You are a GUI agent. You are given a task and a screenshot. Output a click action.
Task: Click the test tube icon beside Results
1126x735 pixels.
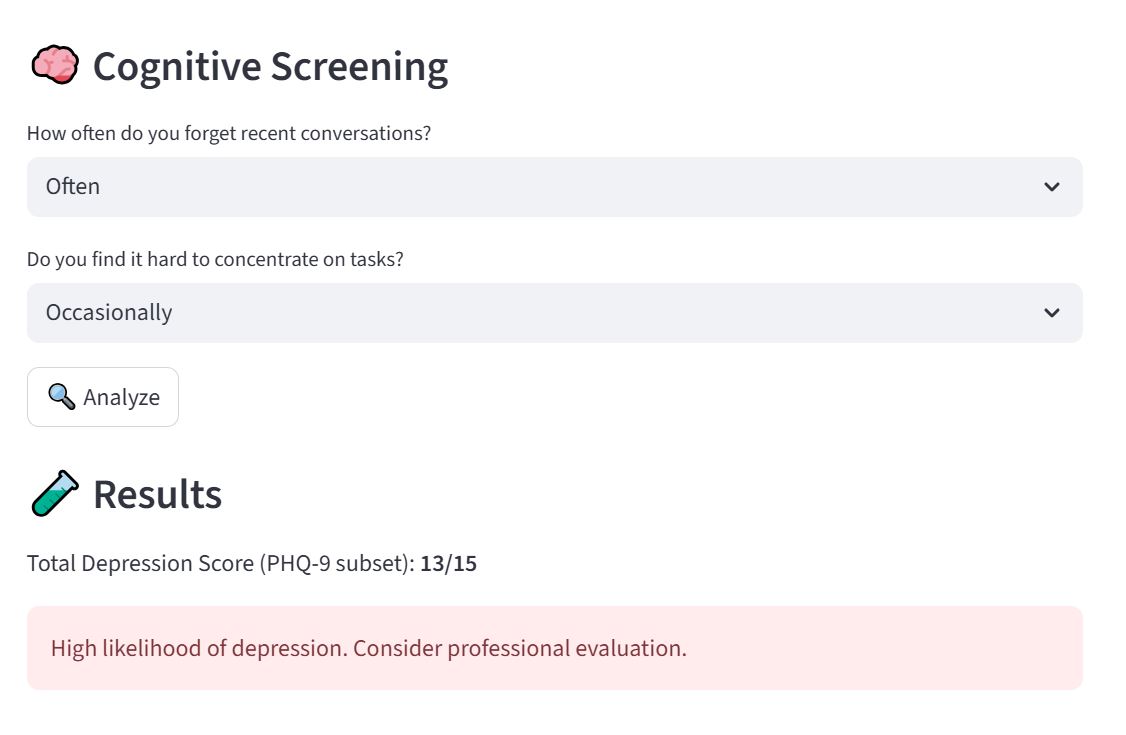click(x=54, y=494)
